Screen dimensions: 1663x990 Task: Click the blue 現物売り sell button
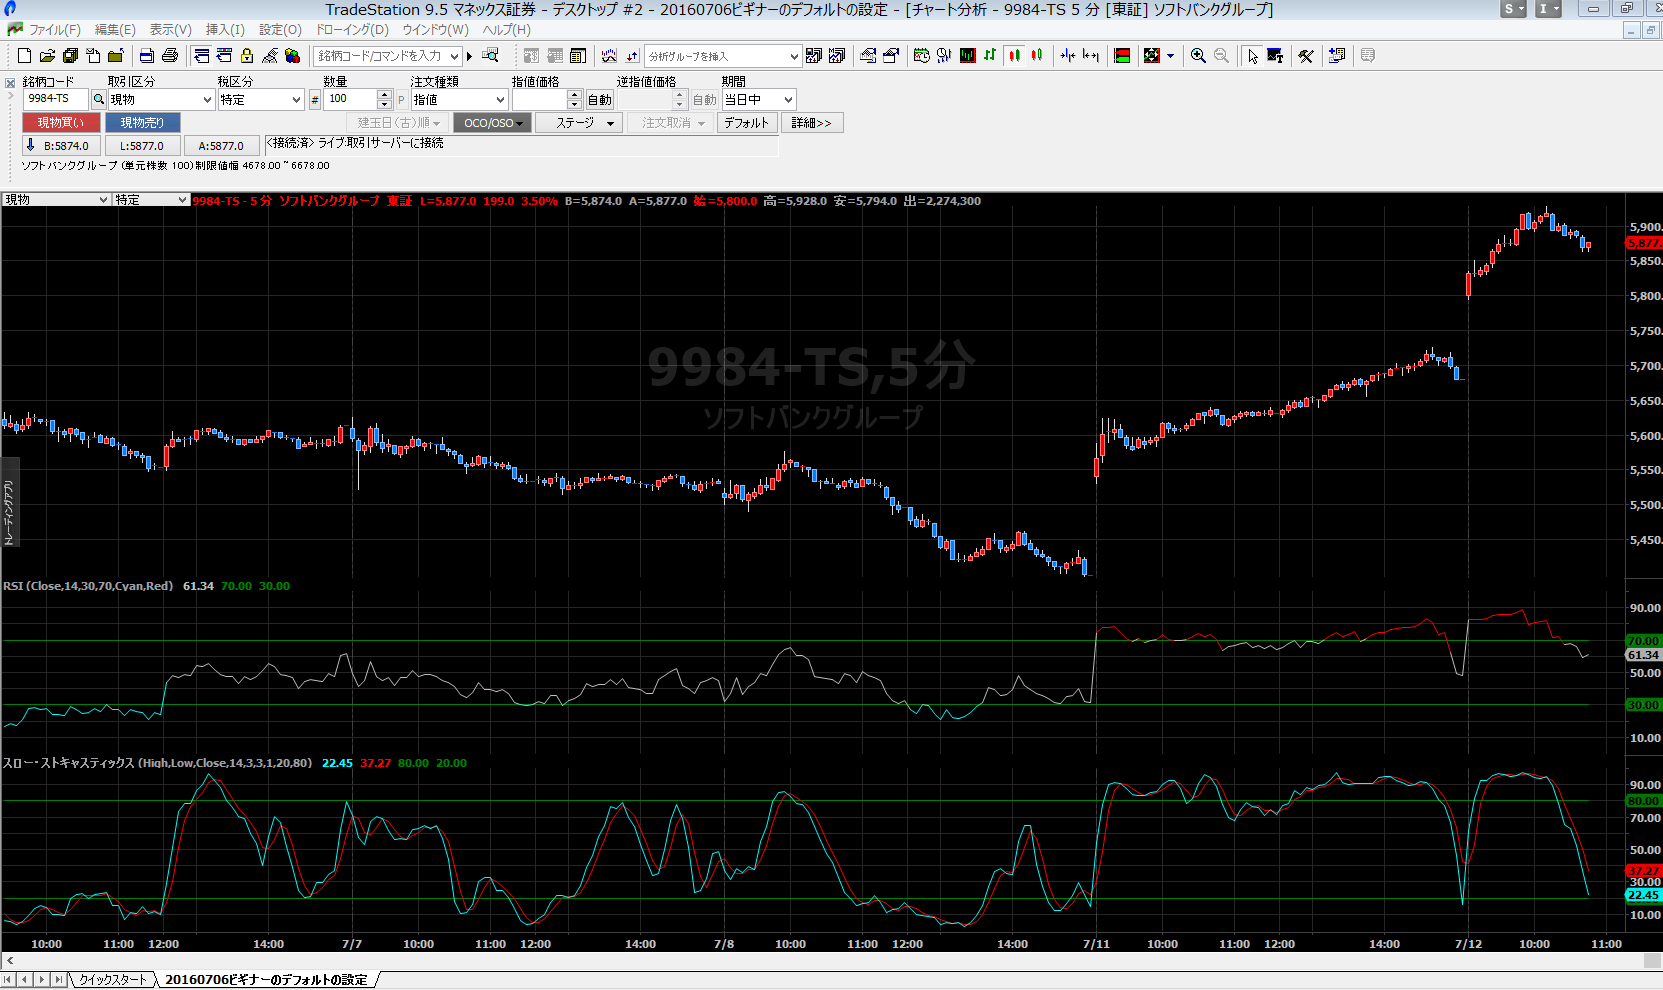click(x=142, y=123)
